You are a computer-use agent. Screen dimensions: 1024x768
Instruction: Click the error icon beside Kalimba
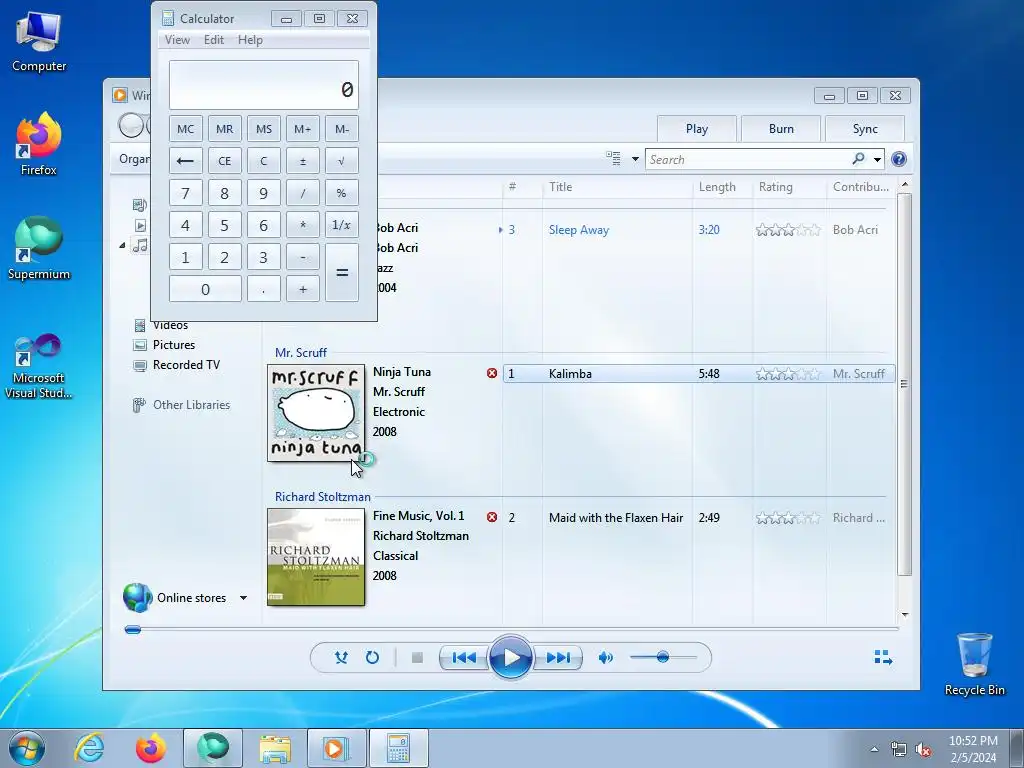click(492, 373)
